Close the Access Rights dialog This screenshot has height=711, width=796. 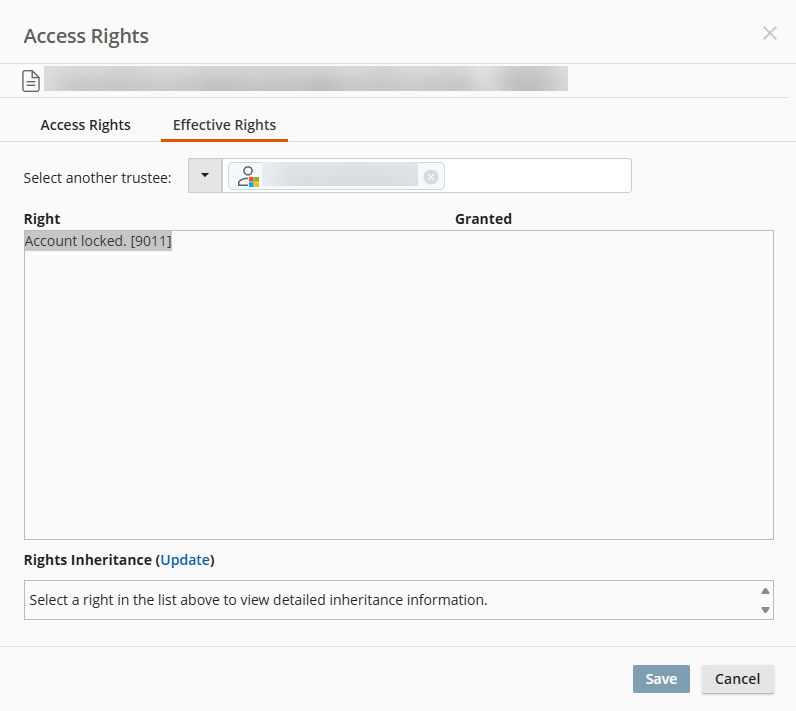coord(770,33)
